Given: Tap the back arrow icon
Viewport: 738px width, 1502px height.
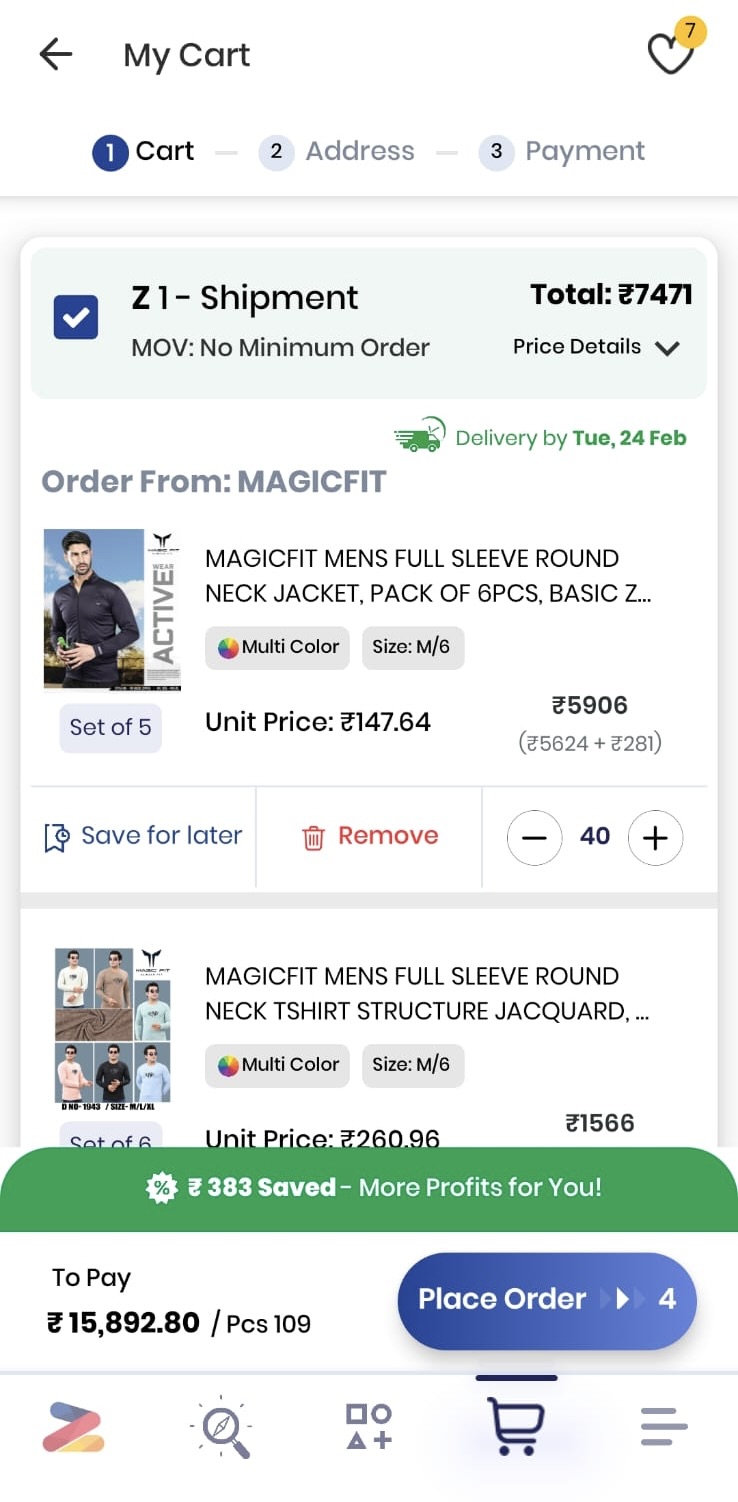Looking at the screenshot, I should pos(56,55).
